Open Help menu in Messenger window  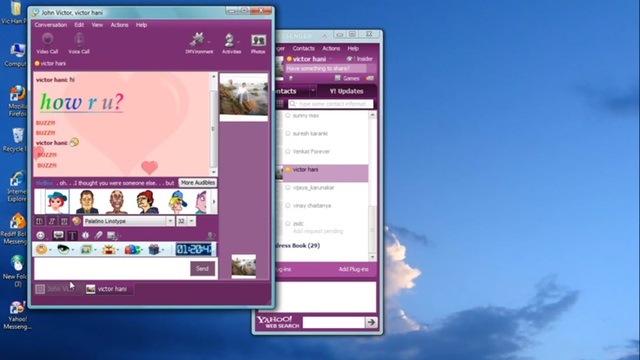(x=353, y=48)
